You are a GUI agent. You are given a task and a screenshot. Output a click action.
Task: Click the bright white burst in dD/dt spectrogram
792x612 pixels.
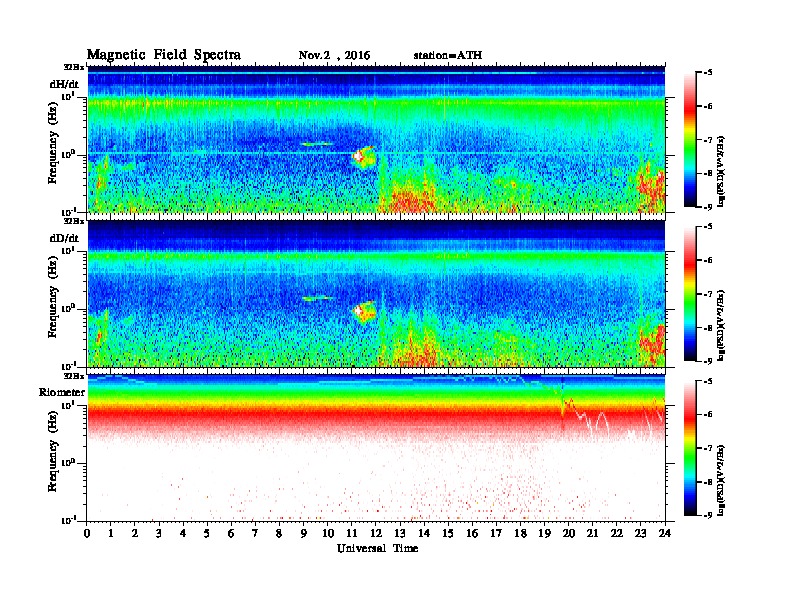click(x=359, y=311)
